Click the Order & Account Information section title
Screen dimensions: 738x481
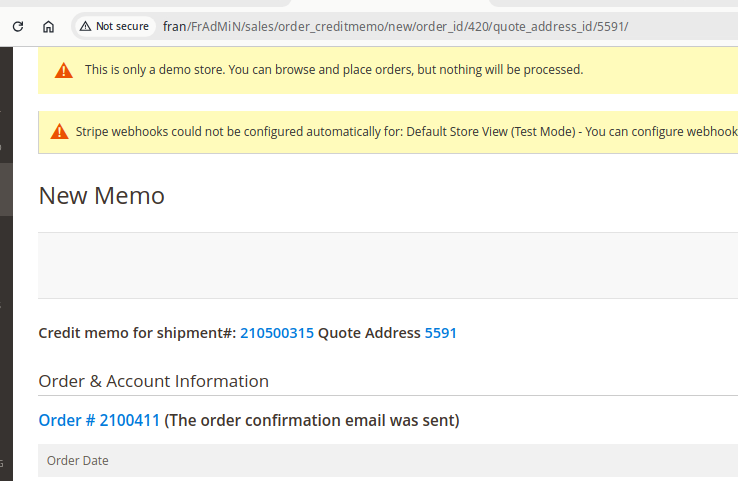click(153, 381)
